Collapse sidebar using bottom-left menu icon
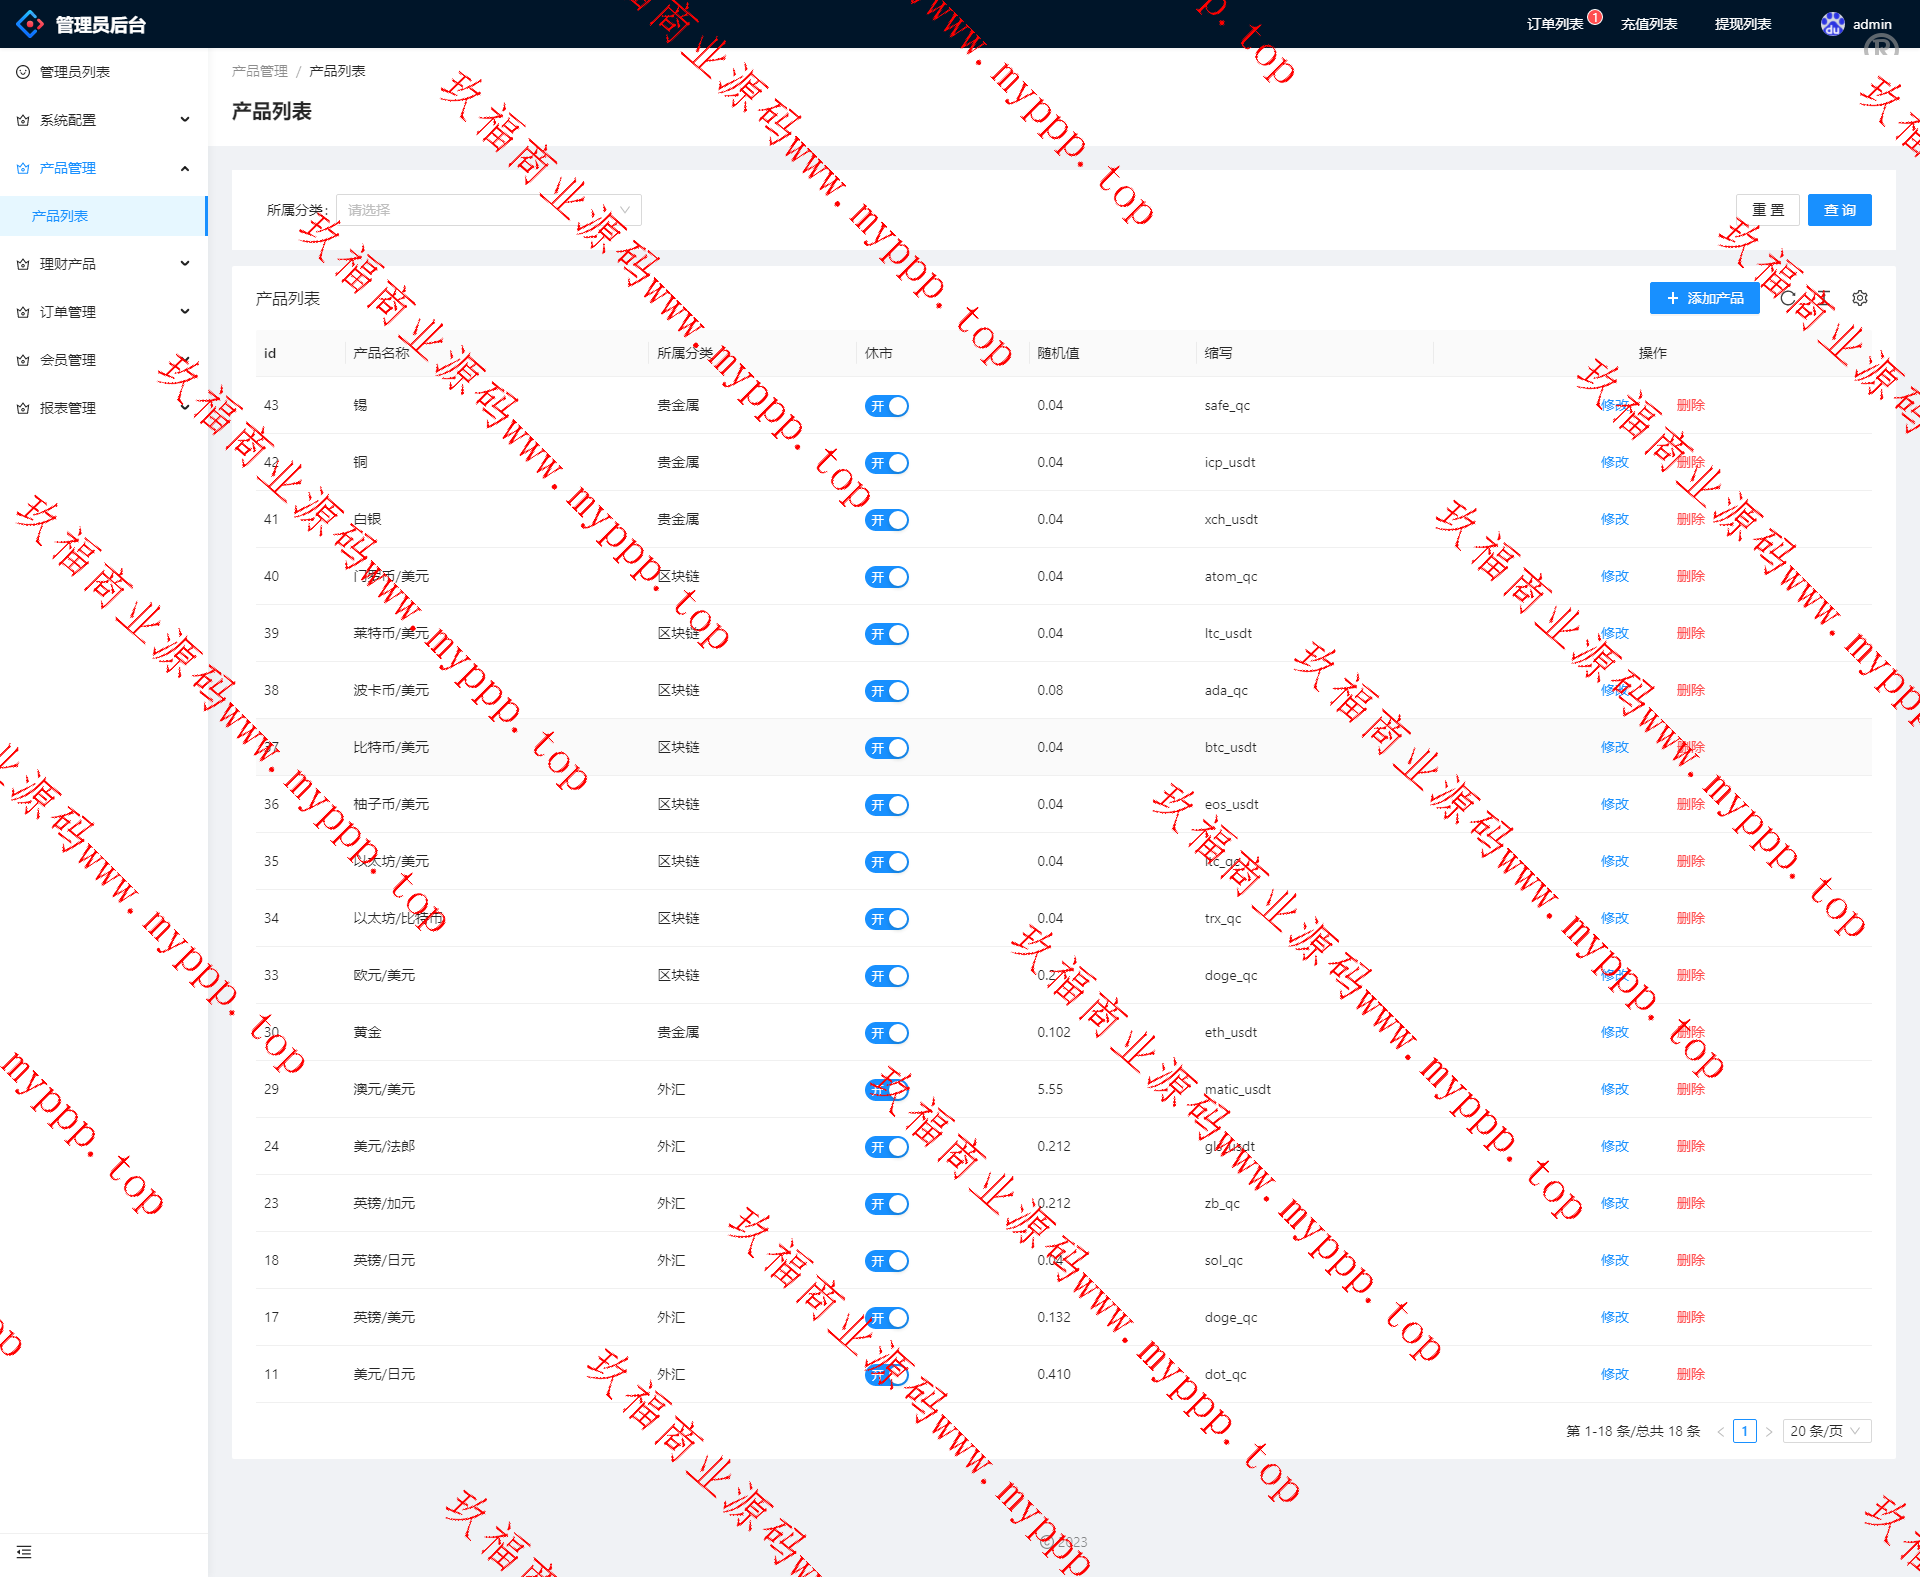The height and width of the screenshot is (1577, 1920). pyautogui.click(x=24, y=1552)
